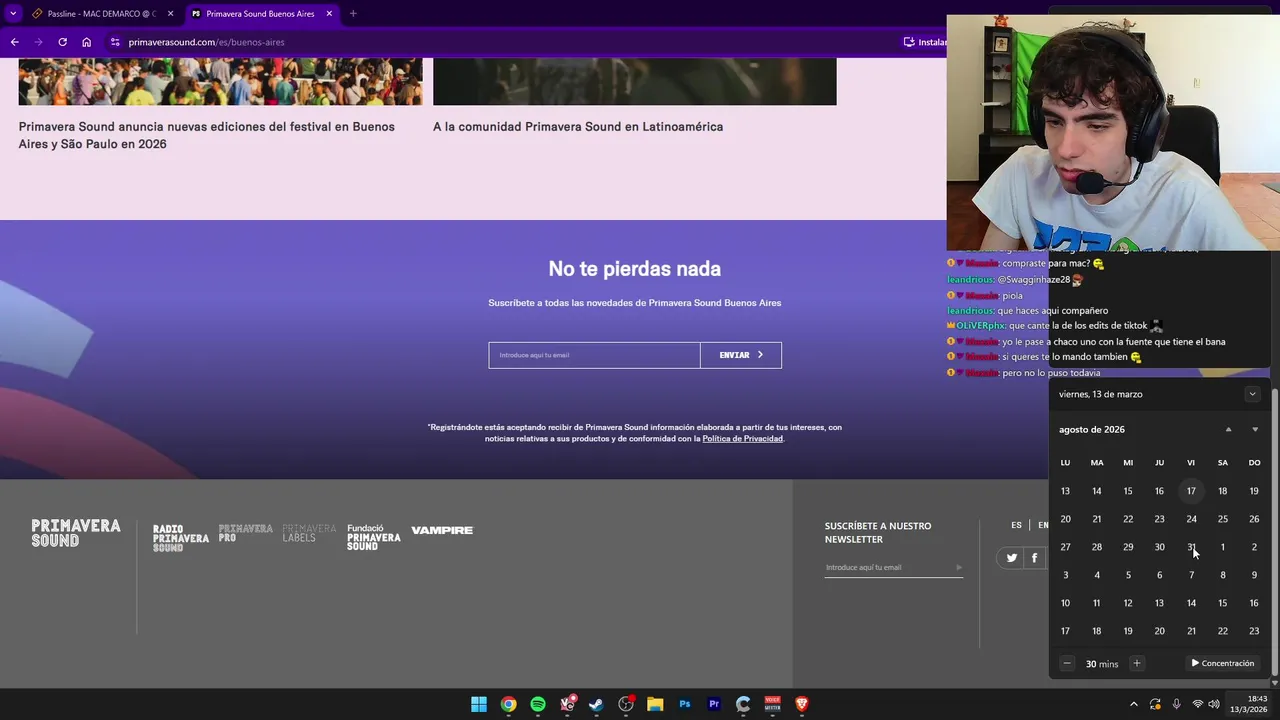Open Política de Privacidad link
Viewport: 1280px width, 720px height.
point(743,439)
